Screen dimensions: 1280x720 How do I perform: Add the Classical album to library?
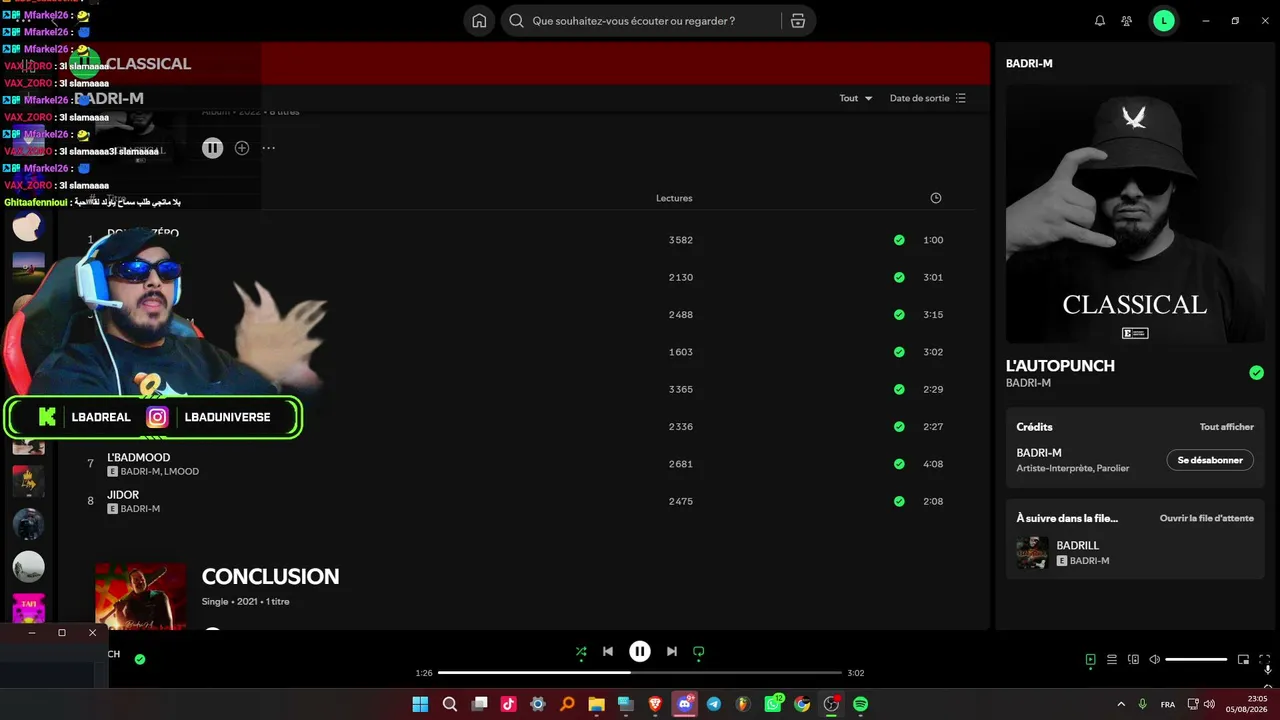(242, 148)
